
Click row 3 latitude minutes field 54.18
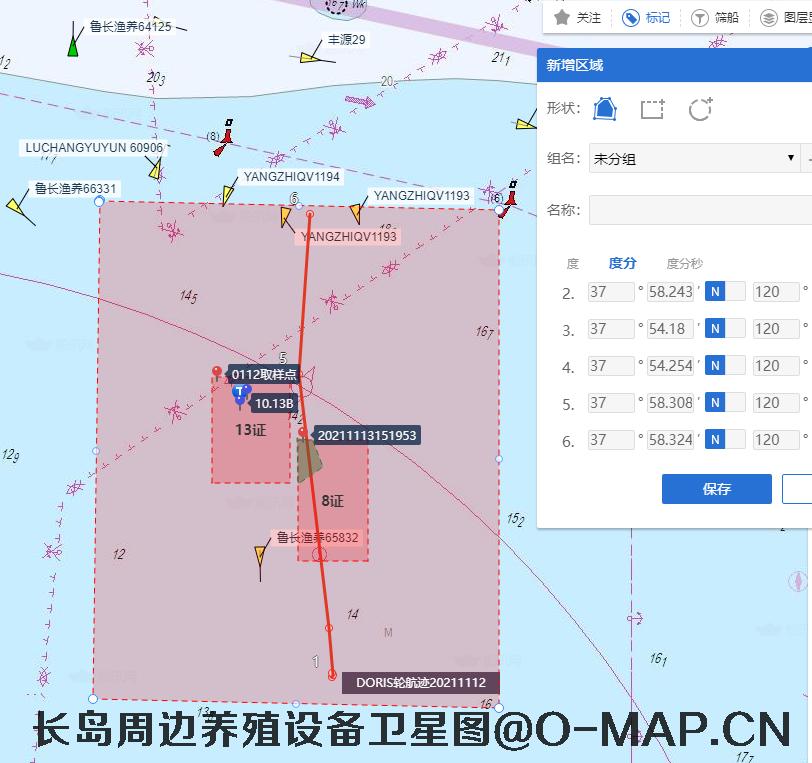coord(670,329)
